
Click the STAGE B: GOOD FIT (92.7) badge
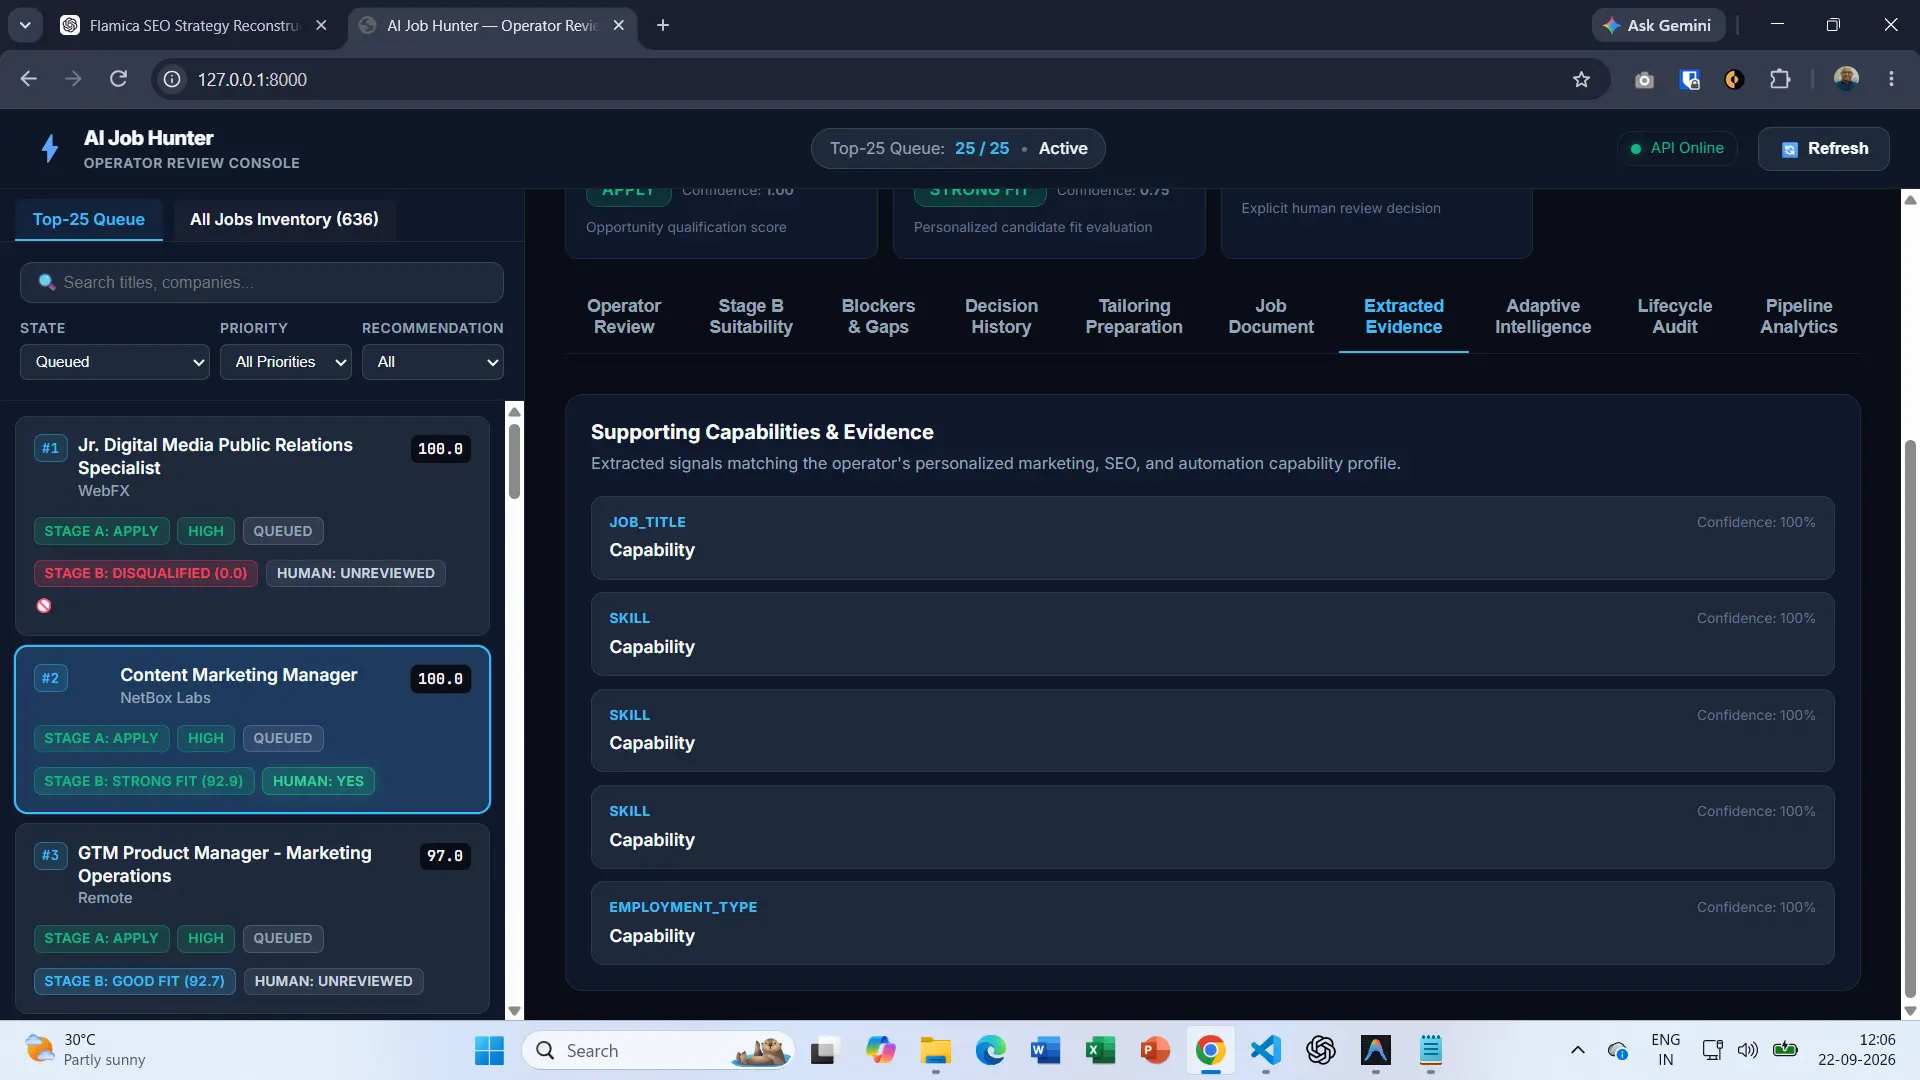point(135,981)
